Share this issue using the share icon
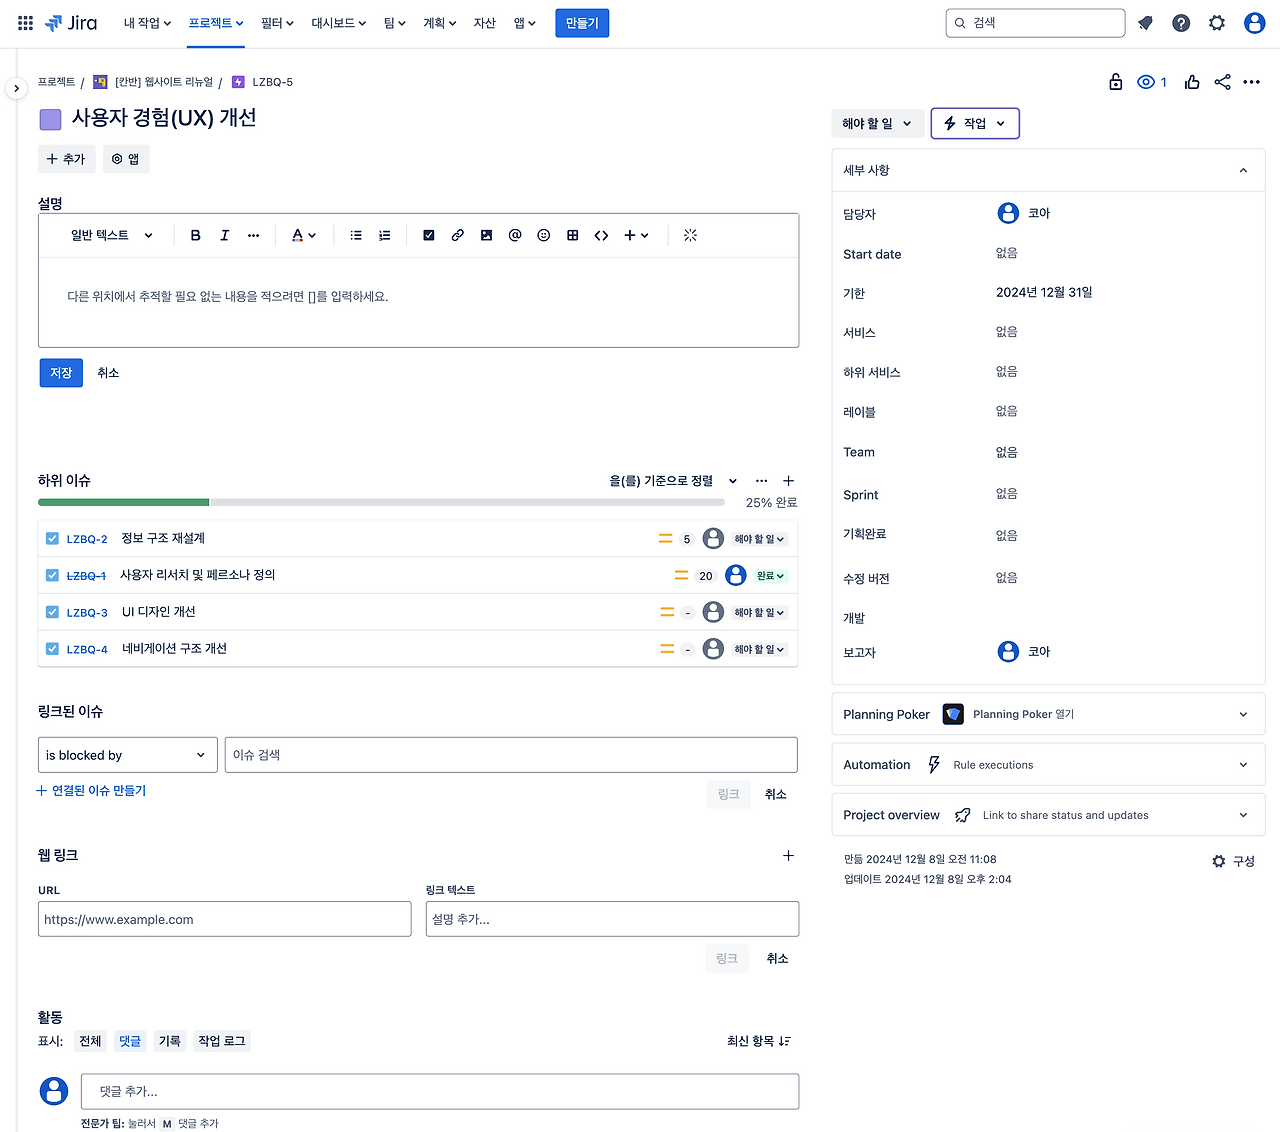The width and height of the screenshot is (1280, 1132). pos(1222,82)
